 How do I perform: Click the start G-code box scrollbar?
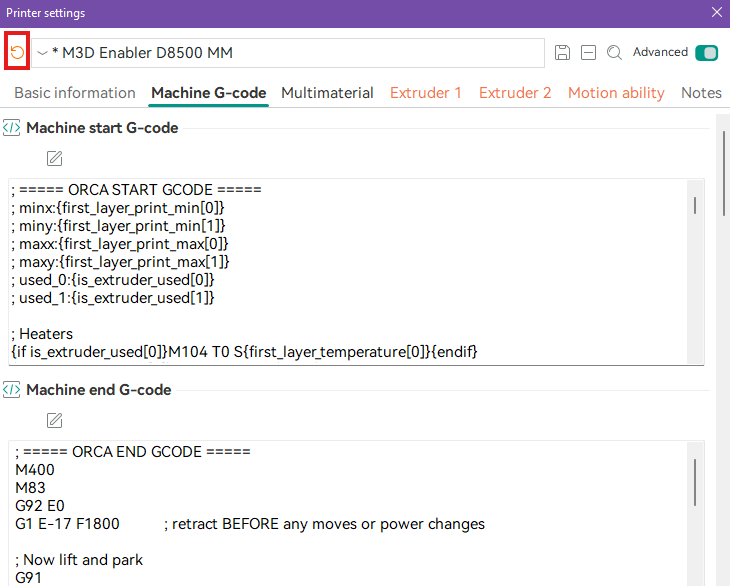point(694,205)
